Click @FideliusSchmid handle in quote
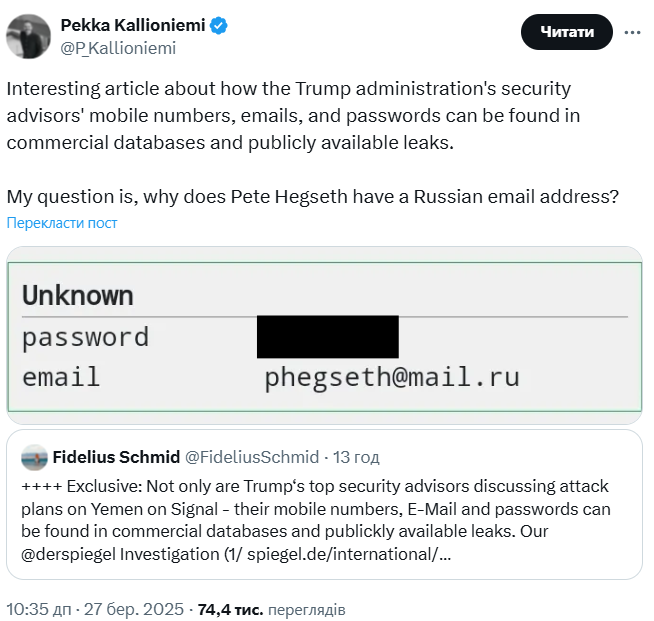The height and width of the screenshot is (621, 654). [252, 457]
